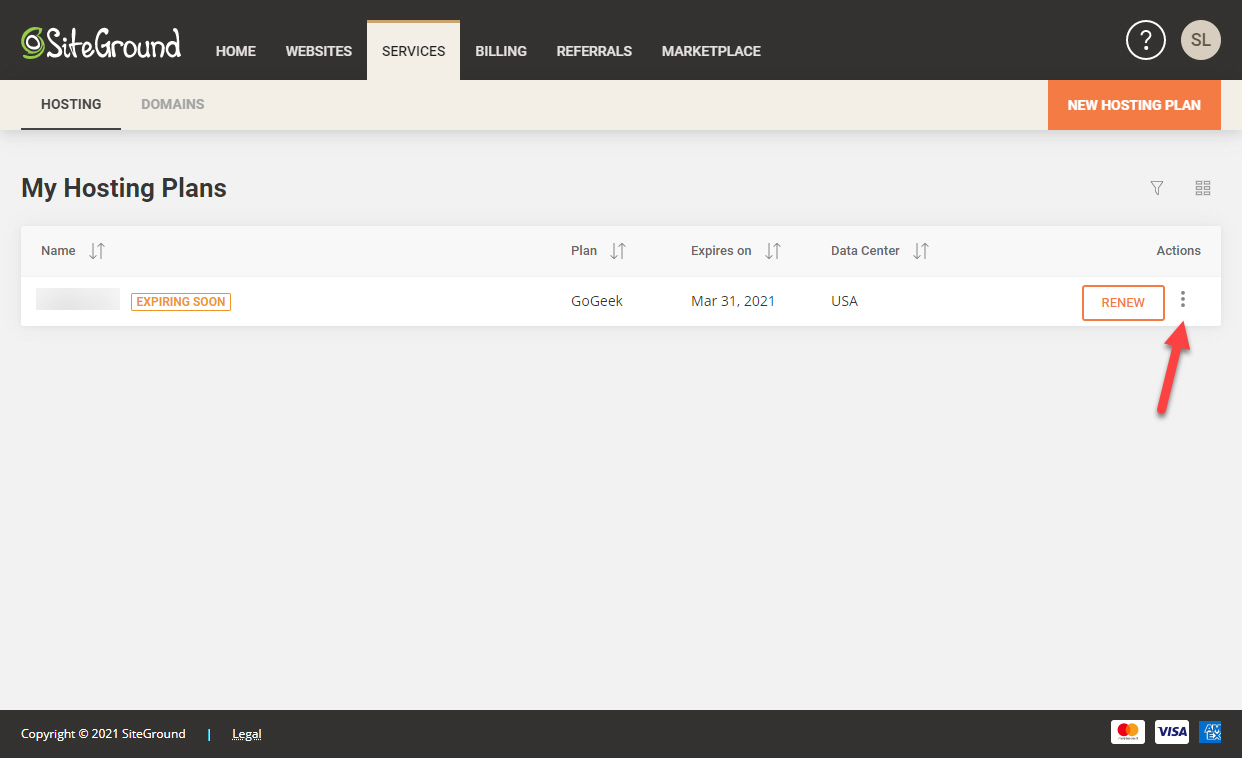Switch to the HOSTING tab
Viewport: 1242px width, 758px height.
(71, 104)
